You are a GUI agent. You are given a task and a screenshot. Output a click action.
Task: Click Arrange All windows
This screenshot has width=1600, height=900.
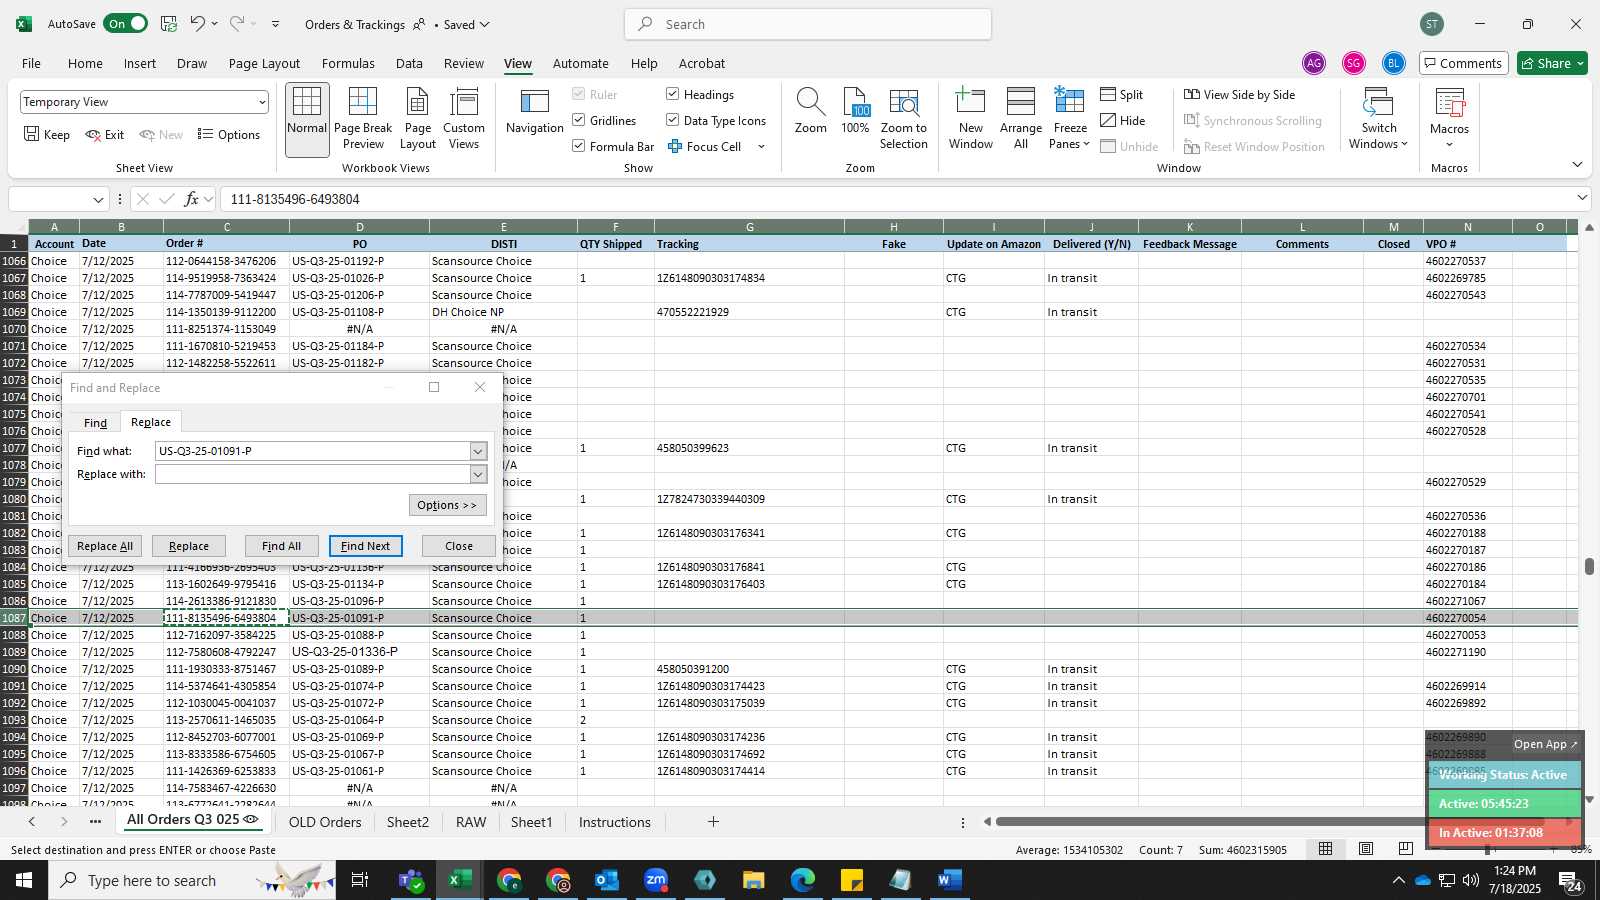[1021, 119]
